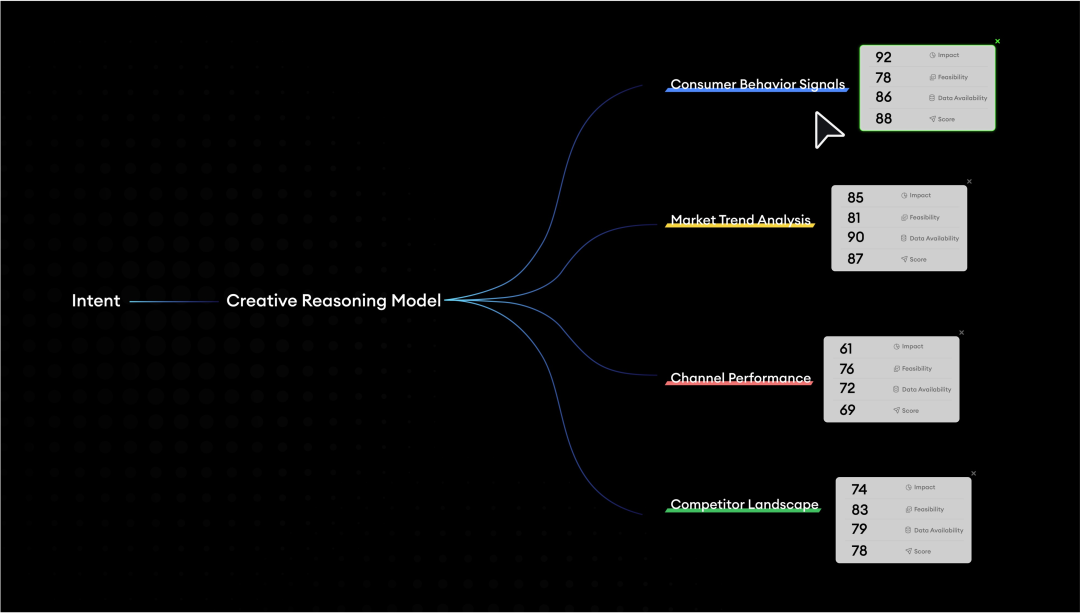The image size is (1080, 613).
Task: Click Data Availability icon in Market Trend card
Action: 904,238
